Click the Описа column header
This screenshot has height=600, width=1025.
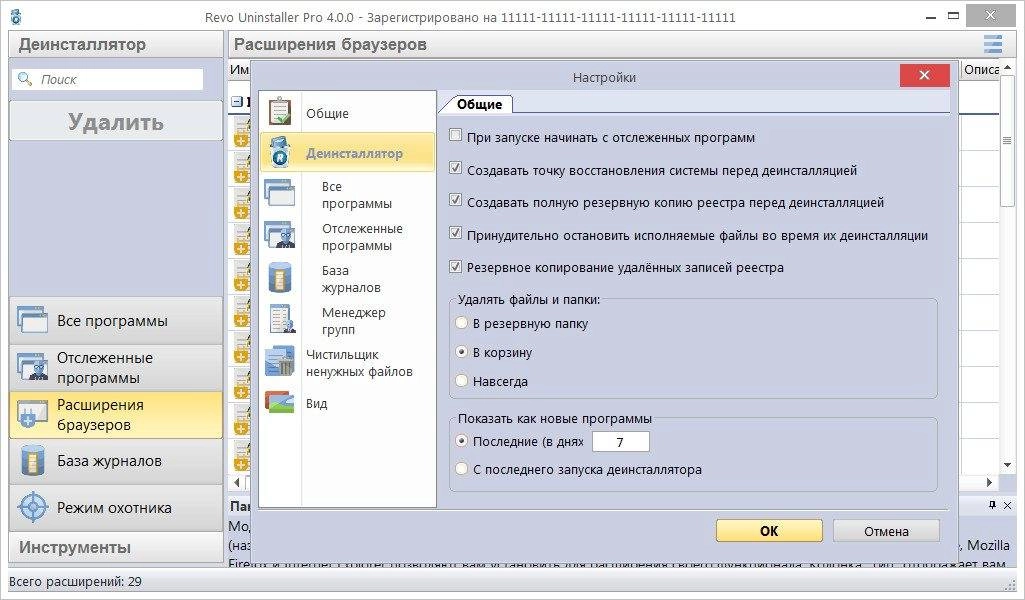tap(981, 69)
